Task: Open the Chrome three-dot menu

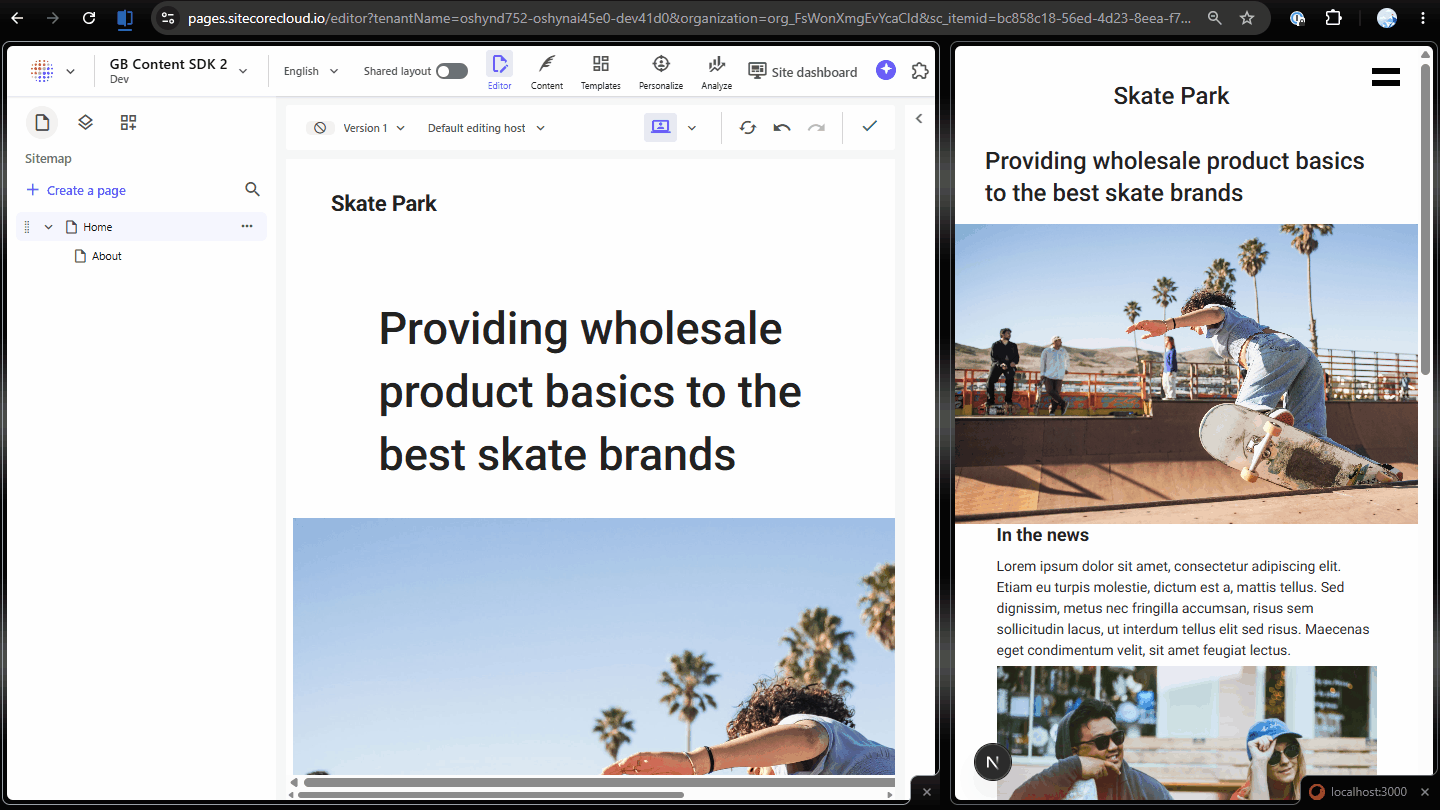Action: (1422, 18)
